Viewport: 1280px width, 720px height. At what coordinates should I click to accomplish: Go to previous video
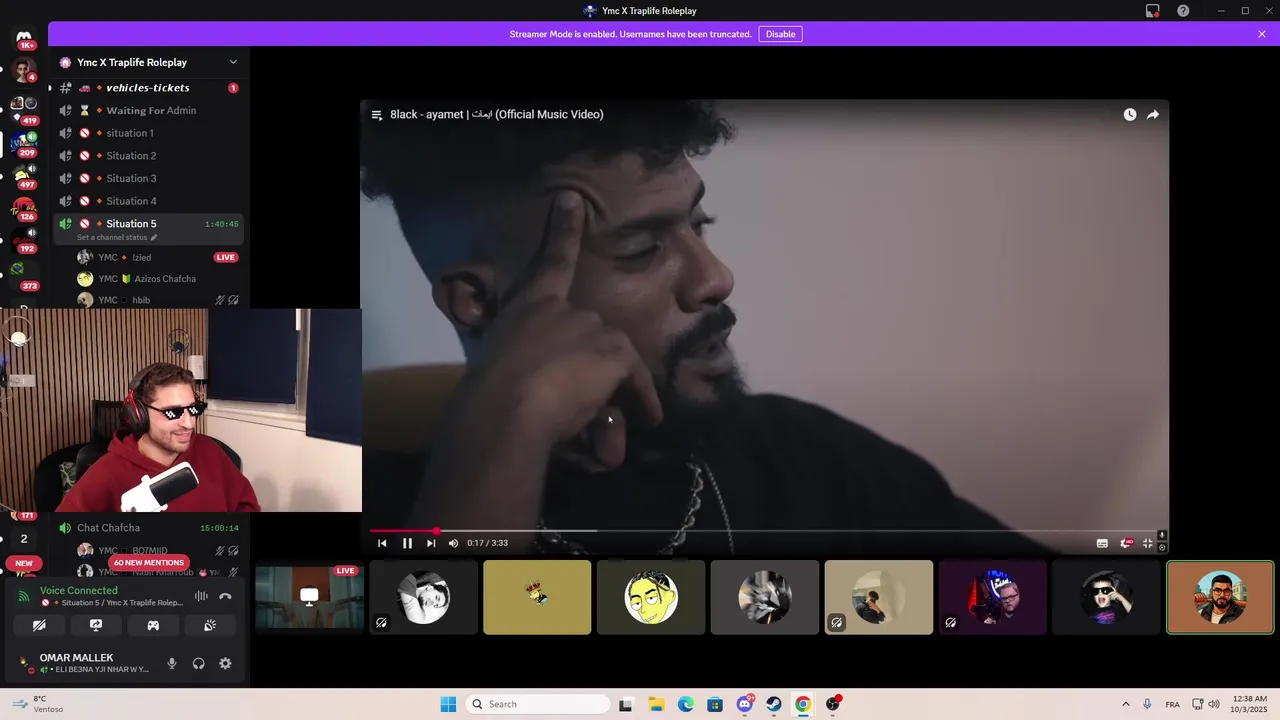382,543
